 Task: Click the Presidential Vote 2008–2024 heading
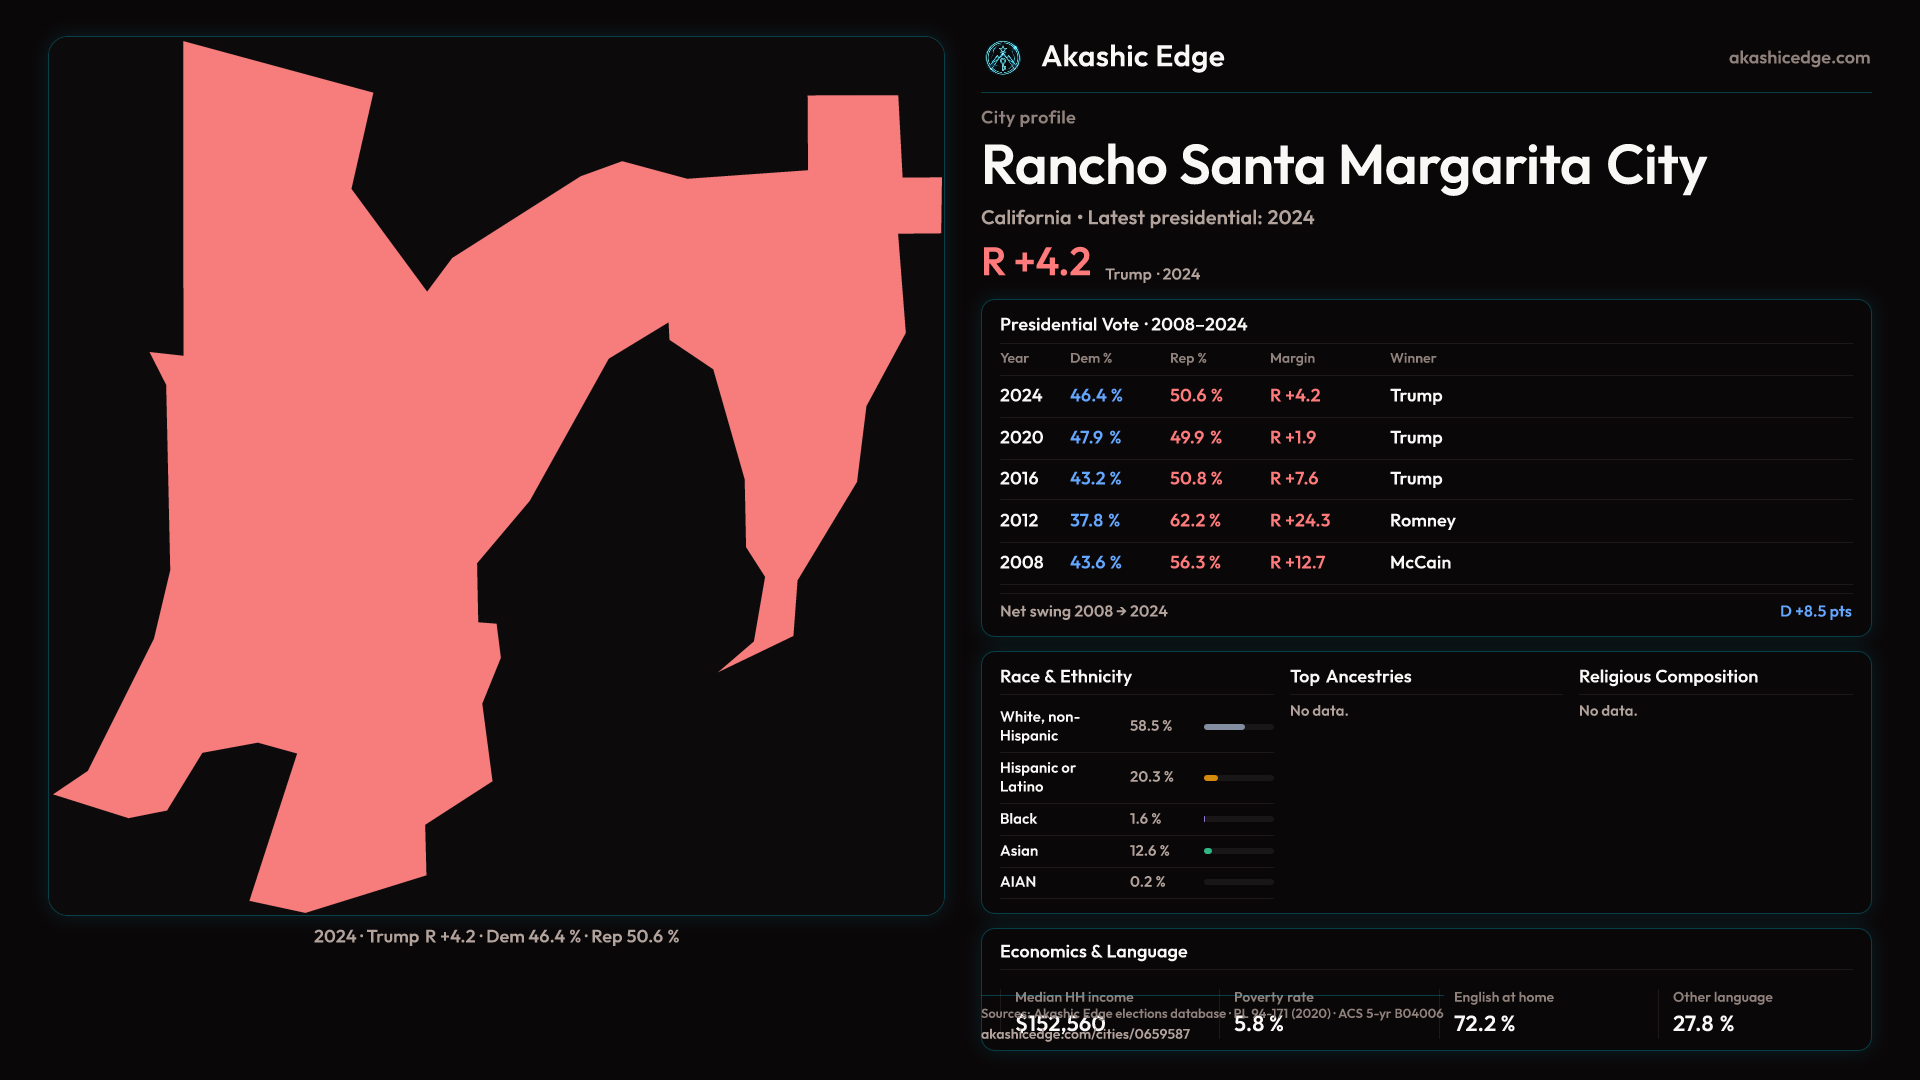click(1123, 325)
